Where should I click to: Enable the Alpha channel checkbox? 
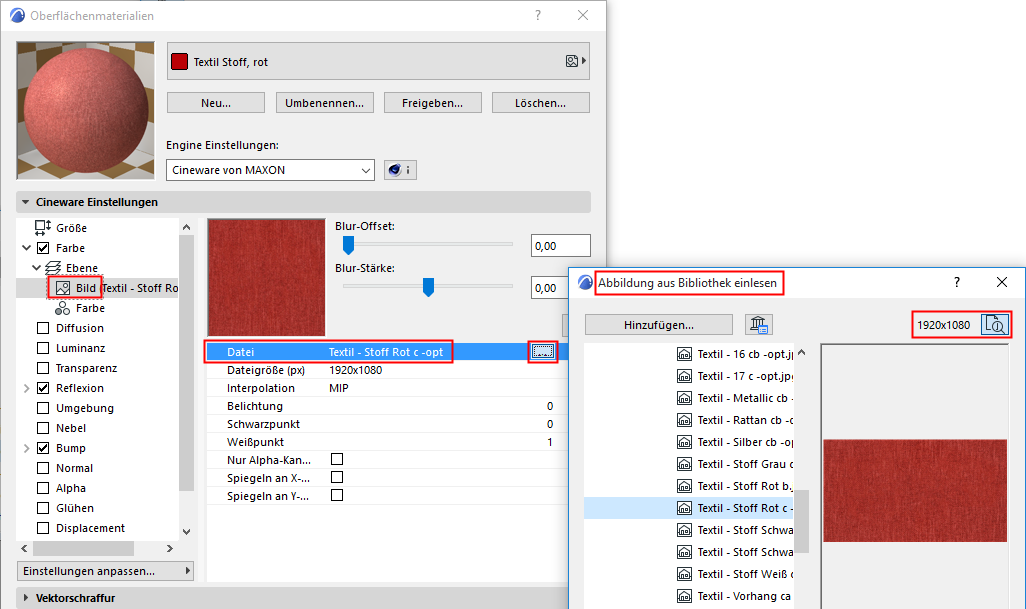(x=43, y=488)
